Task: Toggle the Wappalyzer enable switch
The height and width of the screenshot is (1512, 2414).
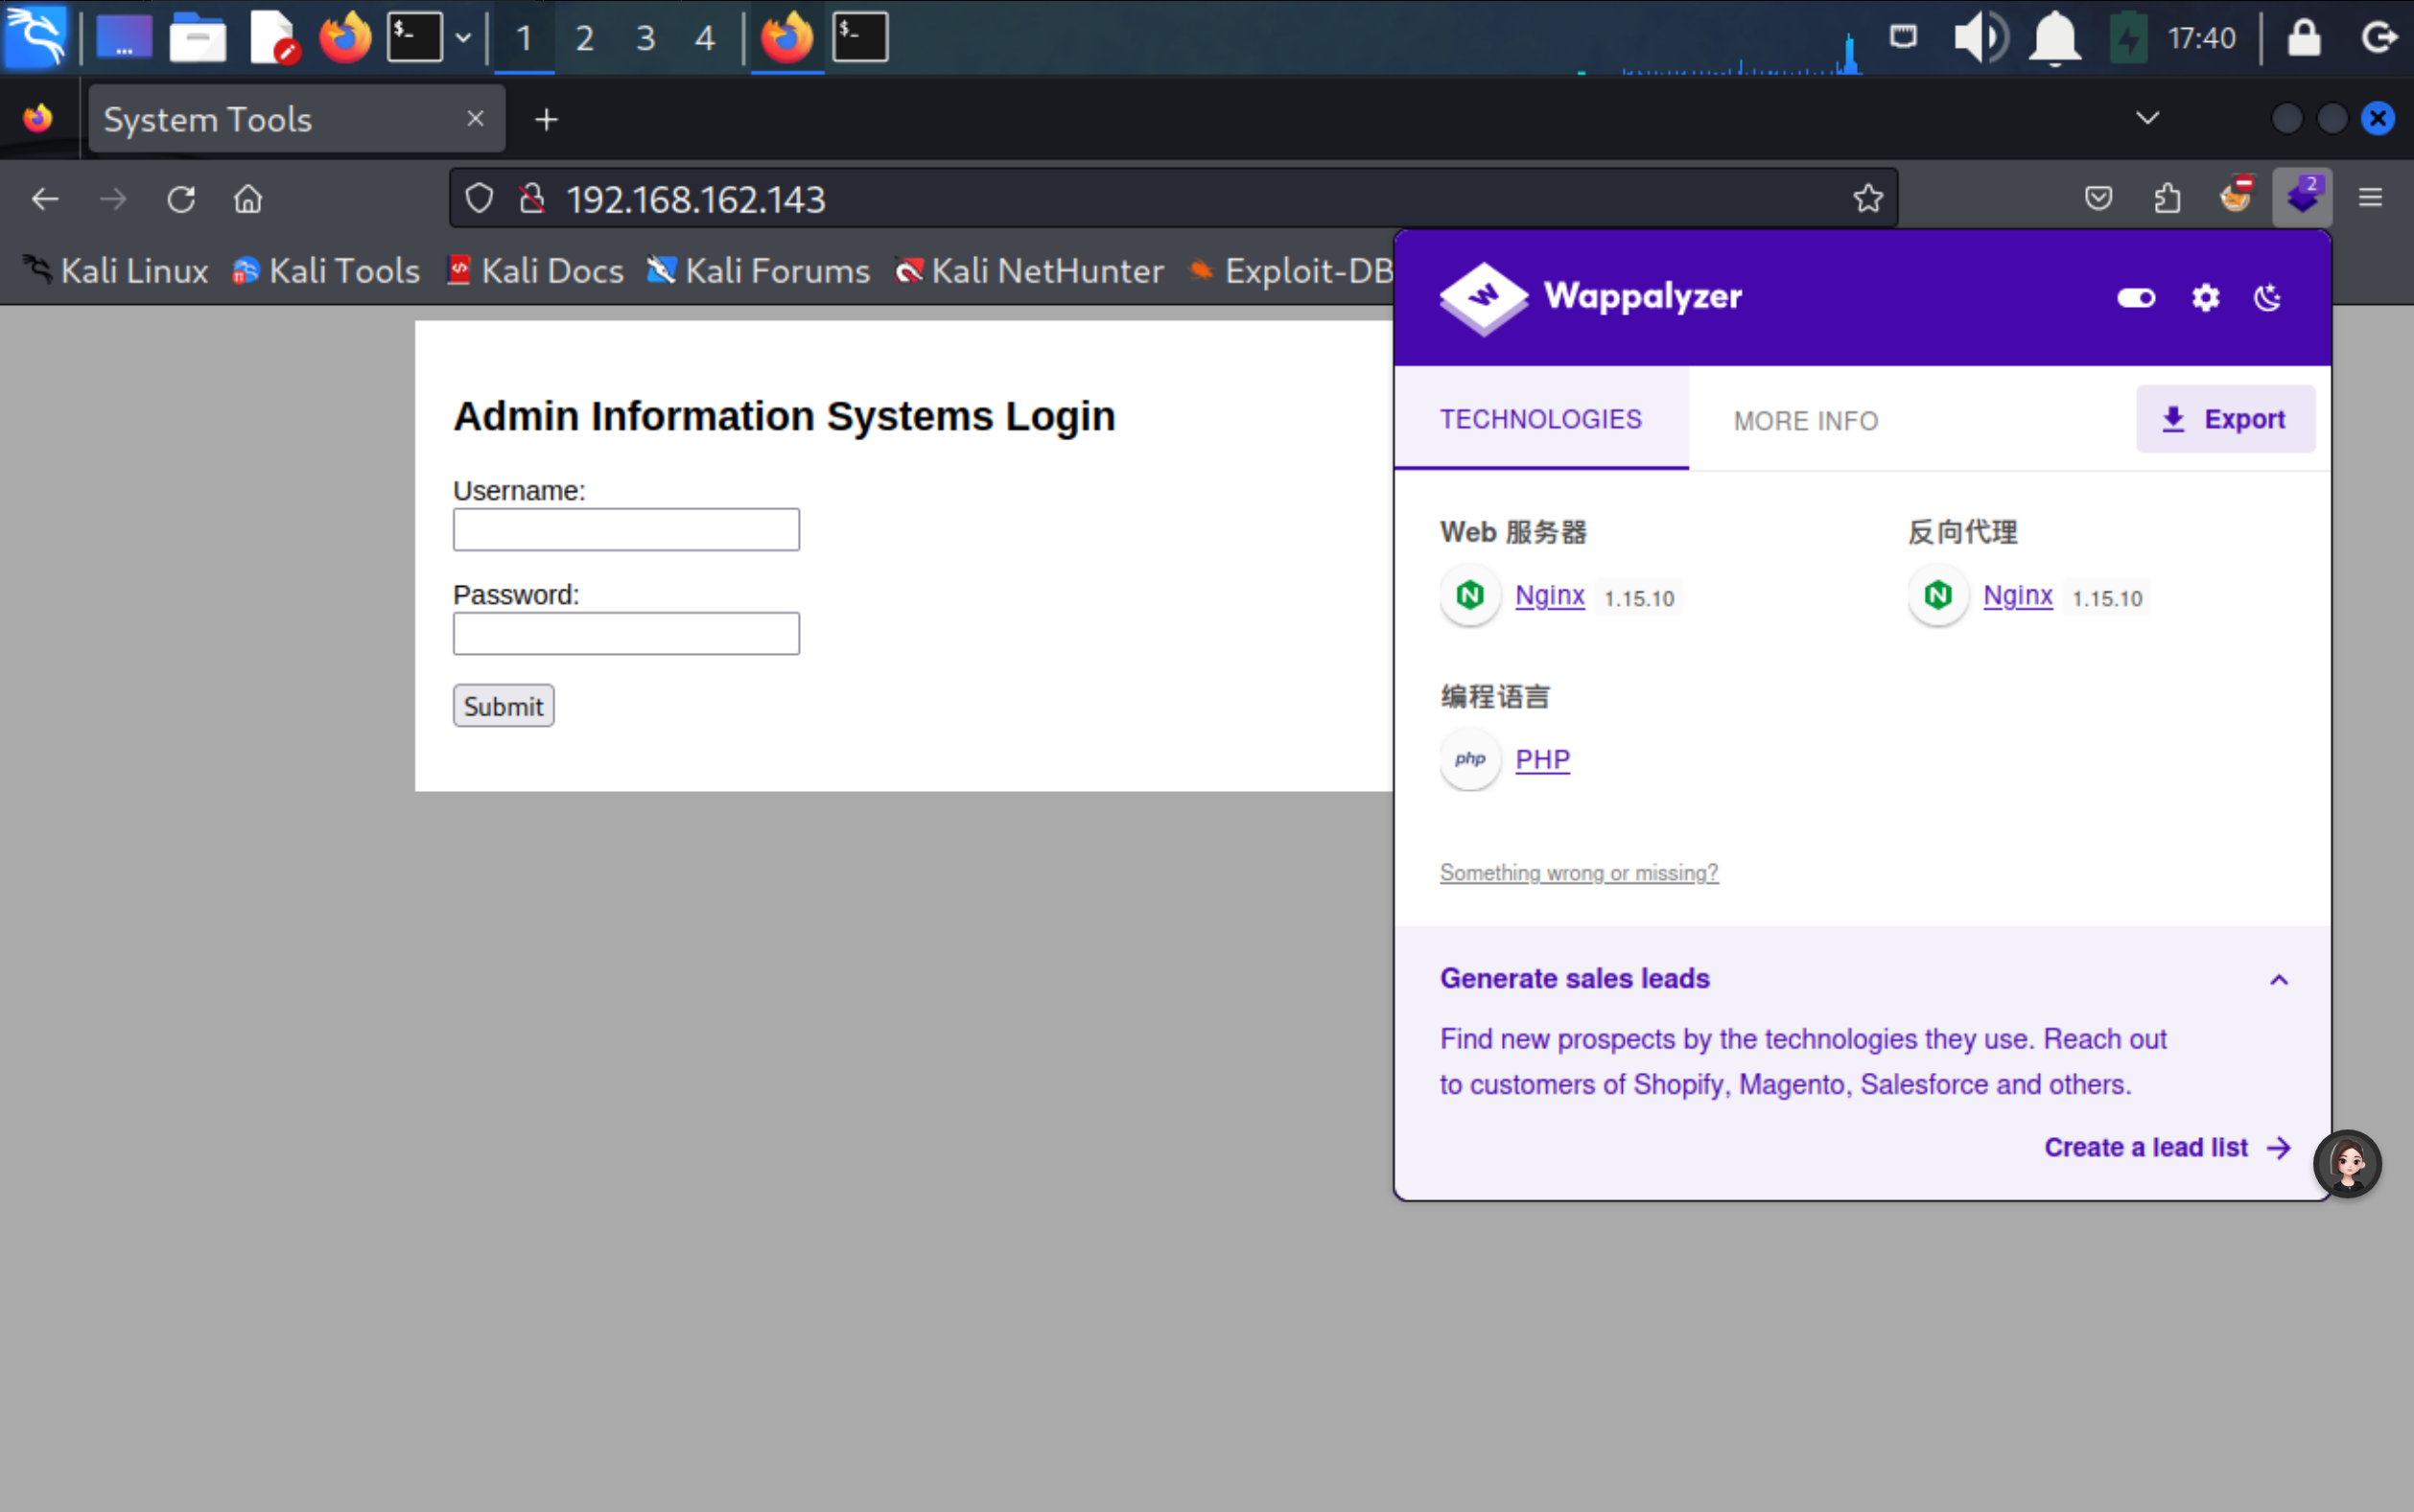Action: click(x=2136, y=298)
